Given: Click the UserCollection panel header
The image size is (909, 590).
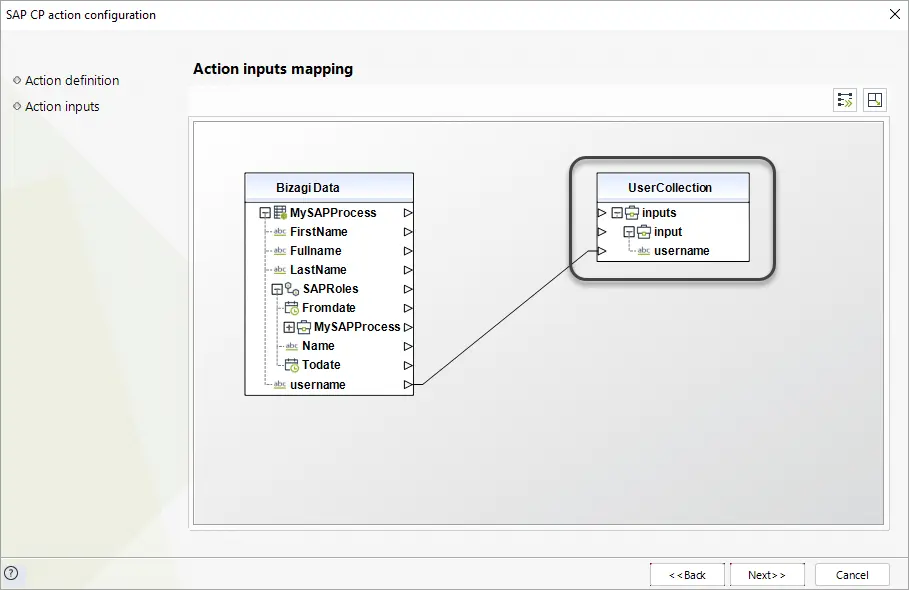Looking at the screenshot, I should [673, 188].
